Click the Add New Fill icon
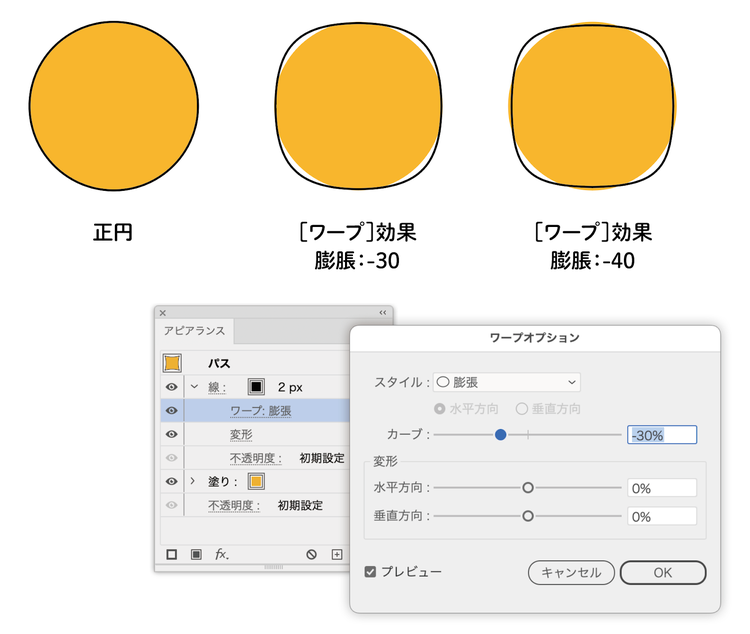 pyautogui.click(x=196, y=554)
